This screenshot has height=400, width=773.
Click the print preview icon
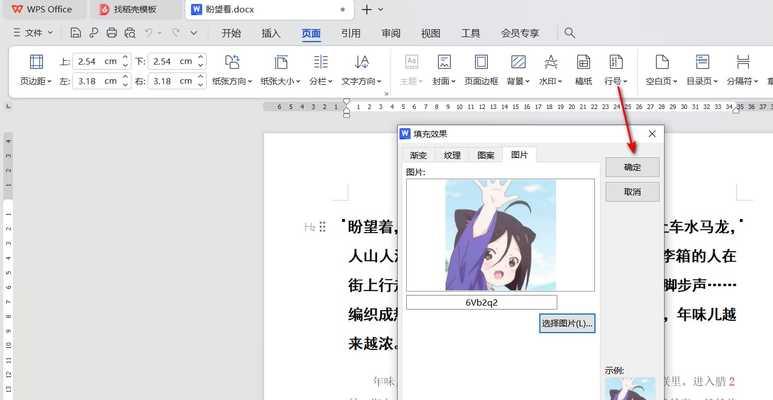130,33
